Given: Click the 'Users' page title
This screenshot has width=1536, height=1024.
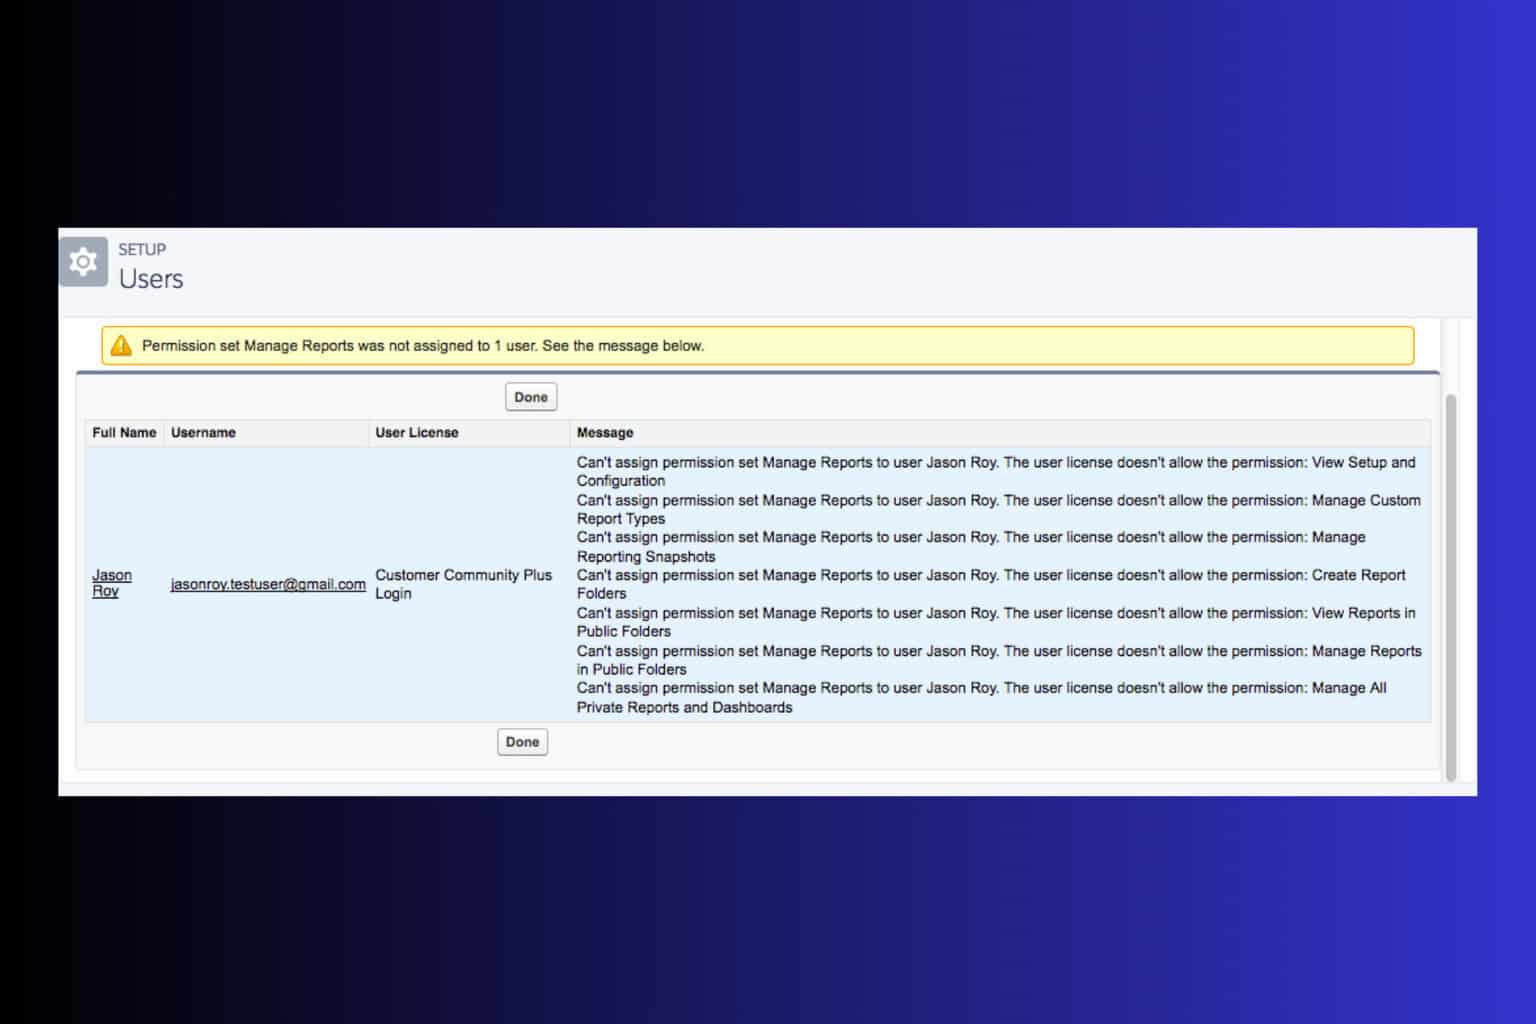Looking at the screenshot, I should [x=151, y=279].
